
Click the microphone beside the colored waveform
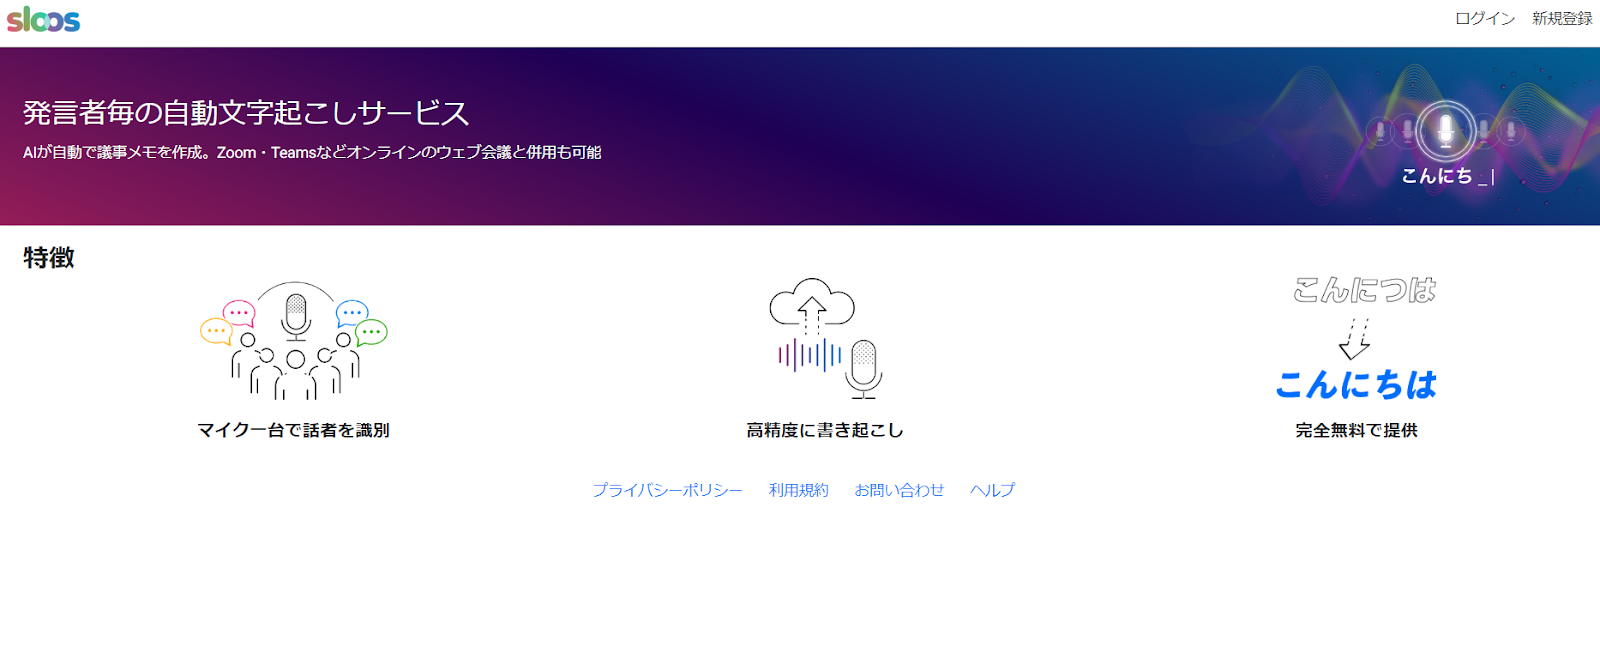click(x=863, y=368)
